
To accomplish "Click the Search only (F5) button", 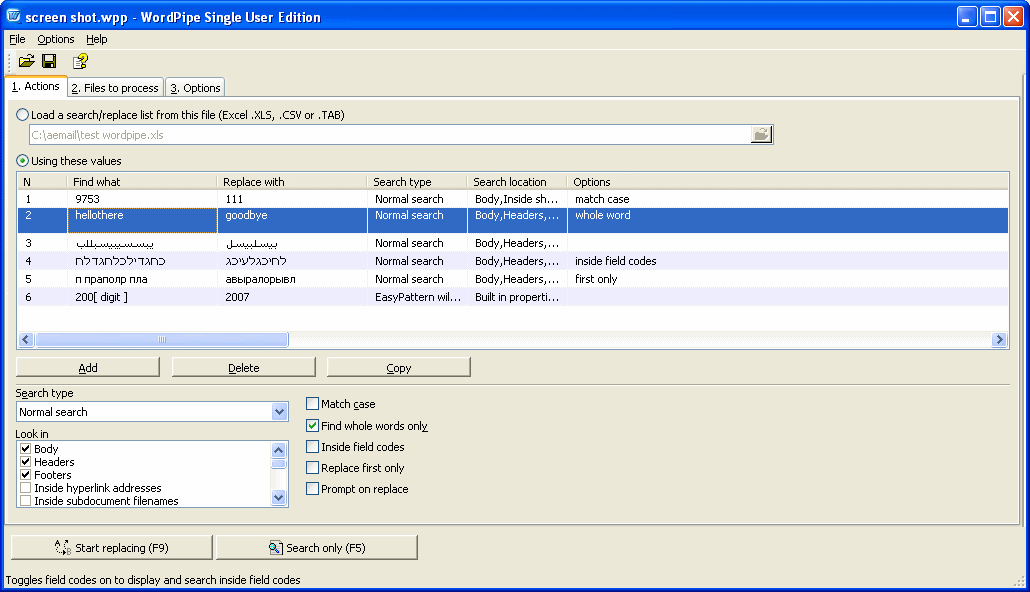I will pos(316,548).
